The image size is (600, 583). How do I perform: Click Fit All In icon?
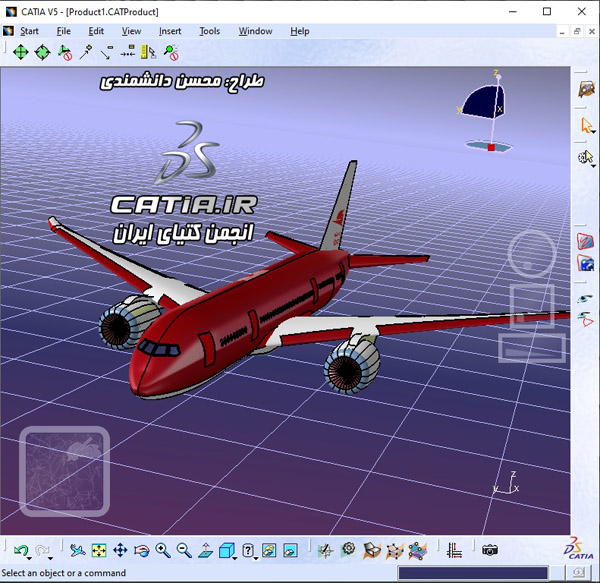point(99,550)
